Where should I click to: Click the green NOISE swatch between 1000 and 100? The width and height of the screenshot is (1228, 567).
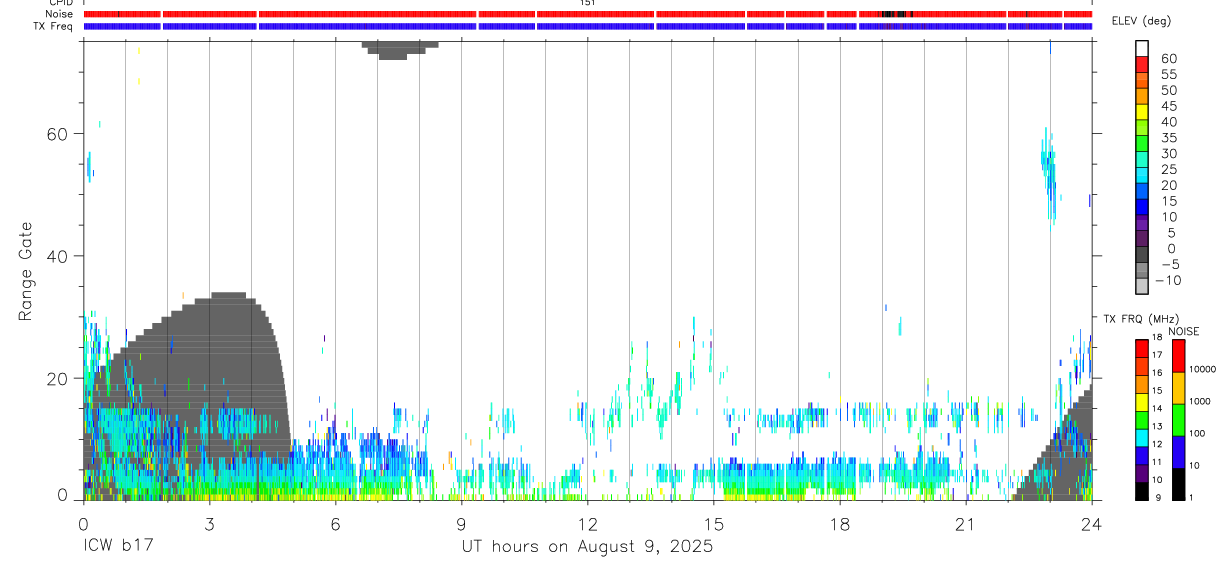click(x=1179, y=420)
